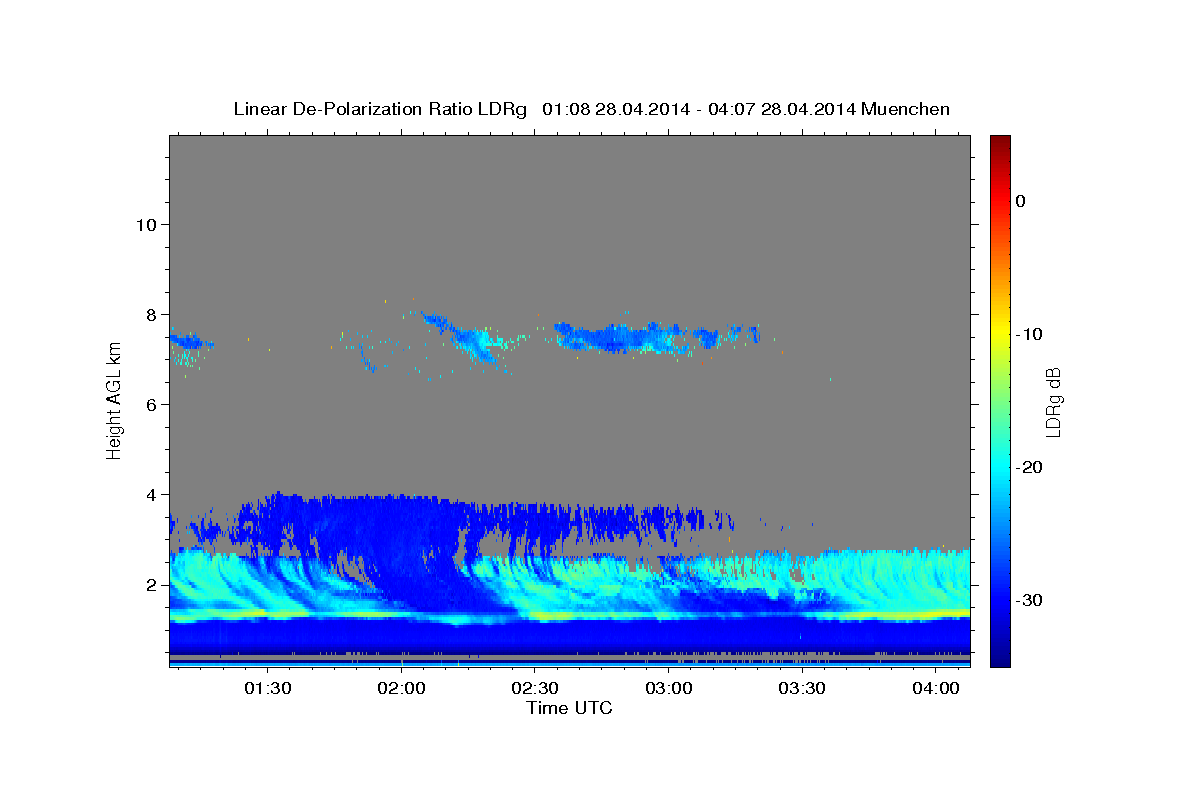Viewport: 1200px width, 800px height.
Task: Click the colorbar value '0'
Action: [1020, 201]
